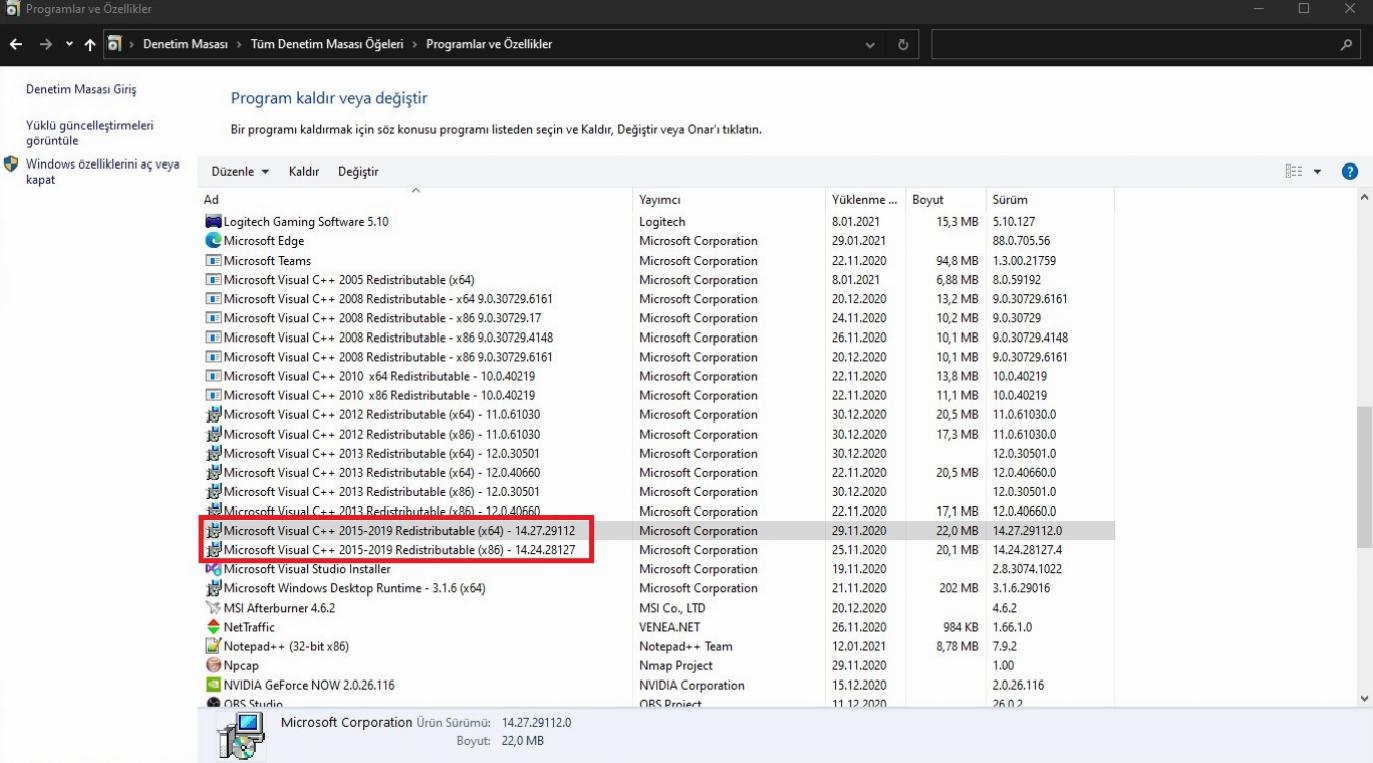Select Microsoft Visual C++ 2012 Redistributable (x86) - 11.0.61030

(658, 434)
